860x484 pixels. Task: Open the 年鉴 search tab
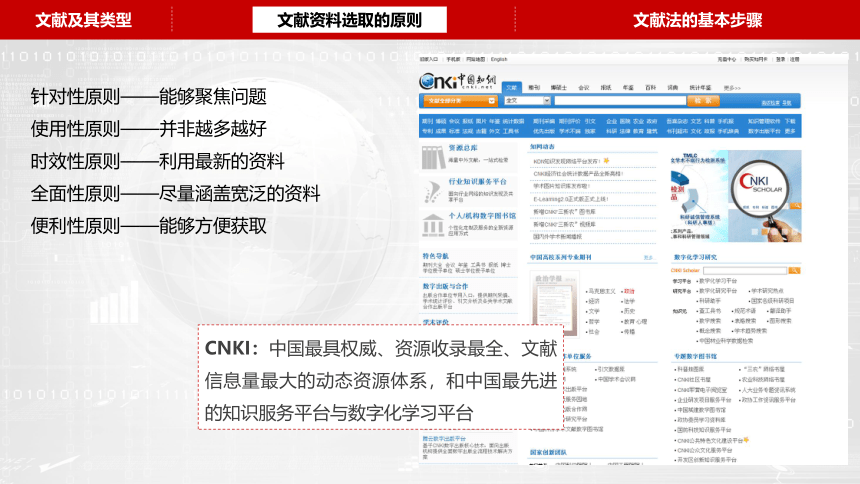628,88
